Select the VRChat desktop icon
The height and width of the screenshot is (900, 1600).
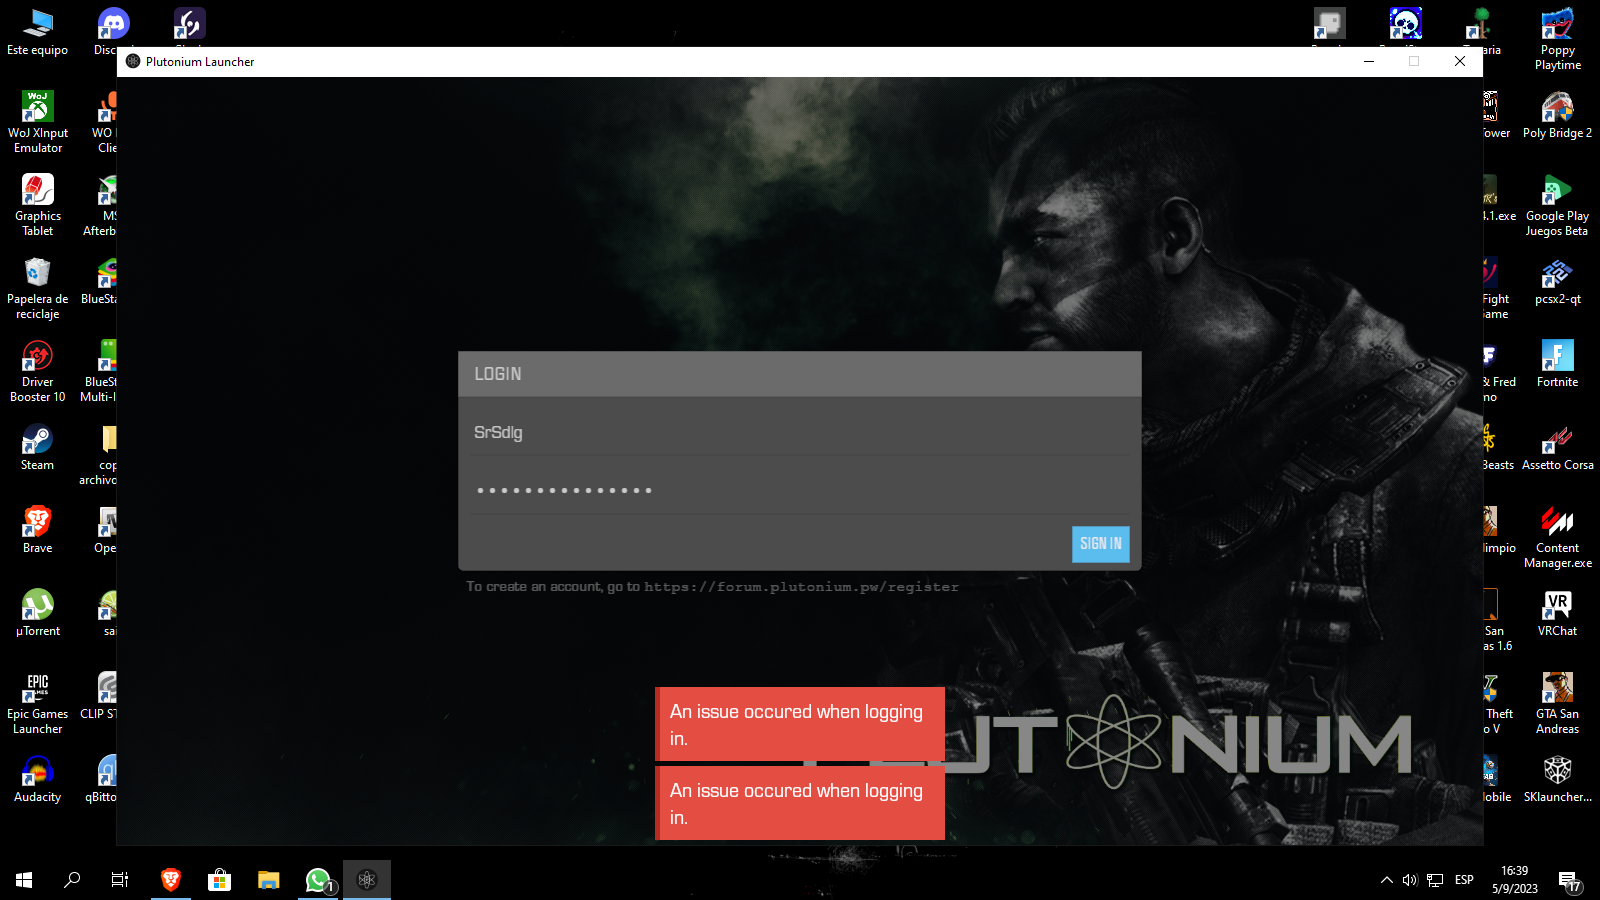pyautogui.click(x=1558, y=613)
